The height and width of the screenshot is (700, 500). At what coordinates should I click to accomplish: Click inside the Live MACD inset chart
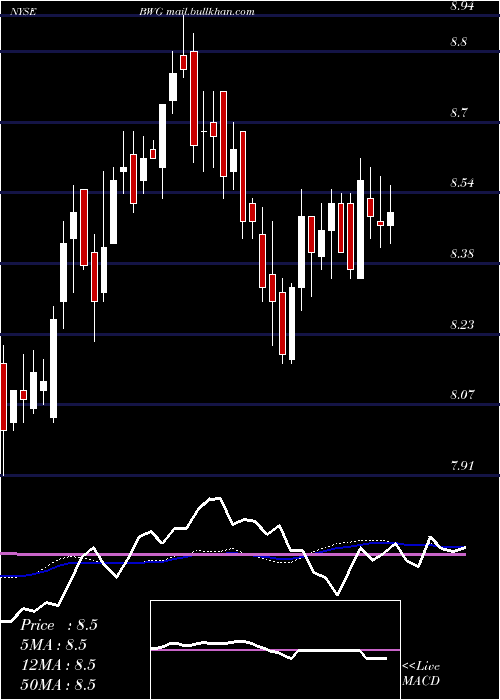coord(275,650)
